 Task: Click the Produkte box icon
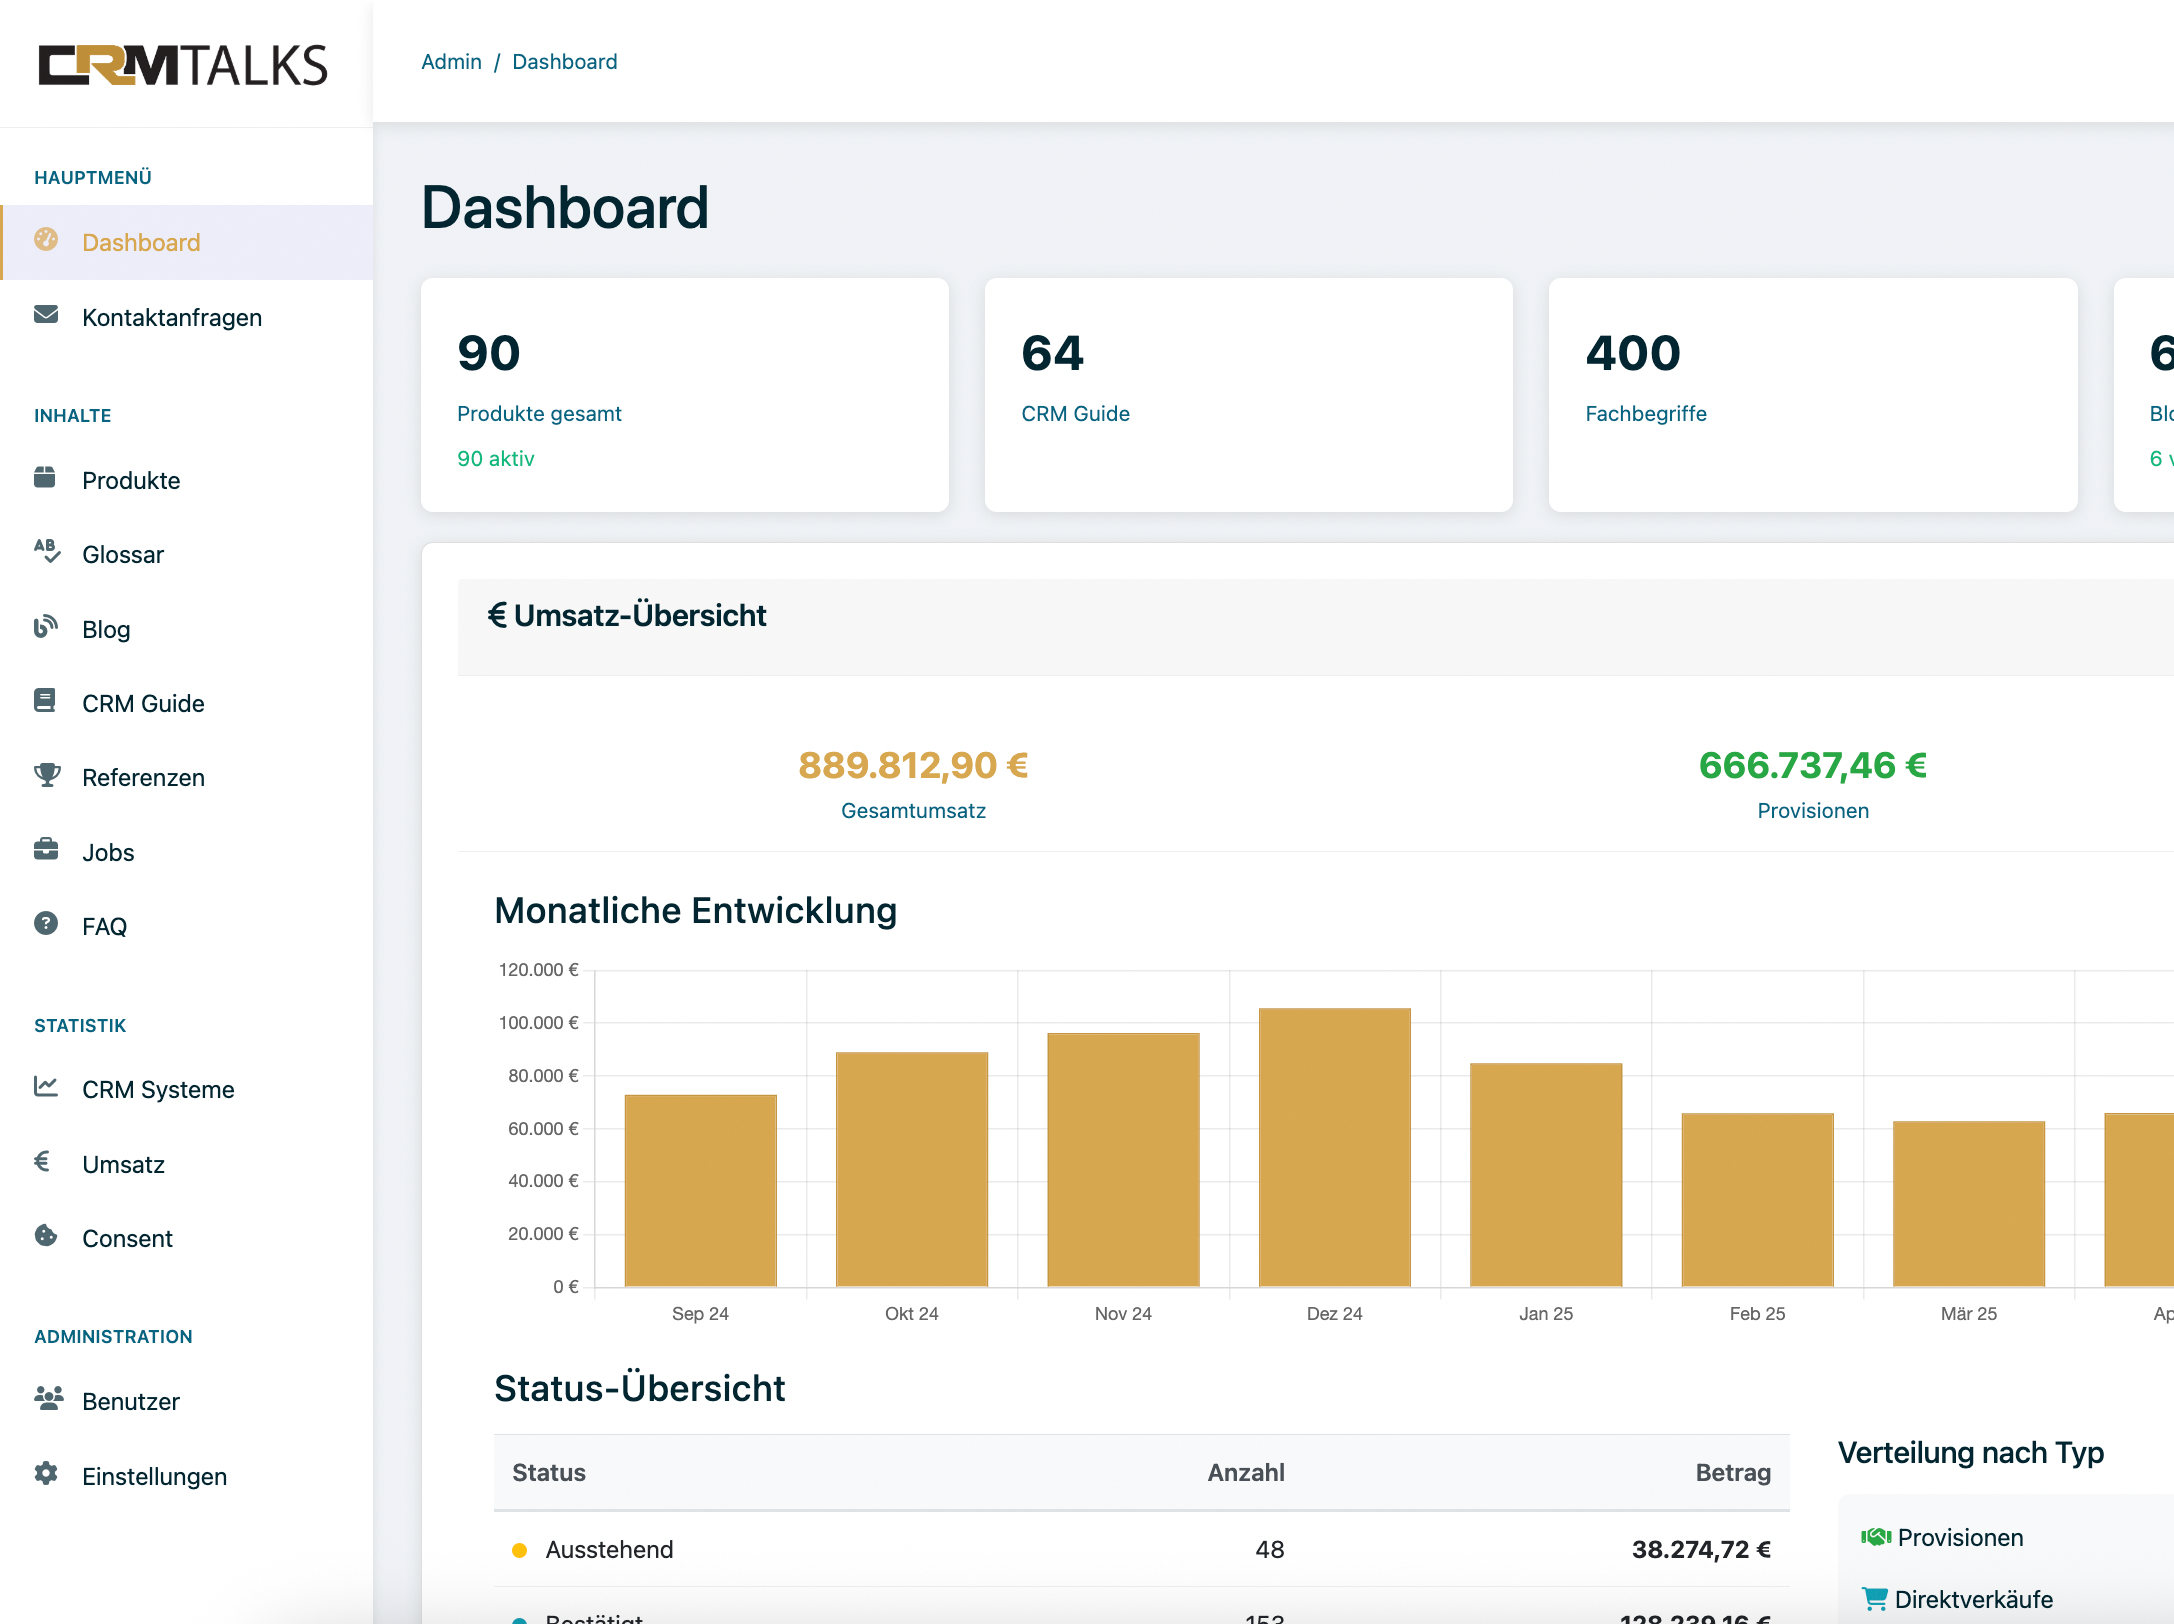[x=45, y=478]
